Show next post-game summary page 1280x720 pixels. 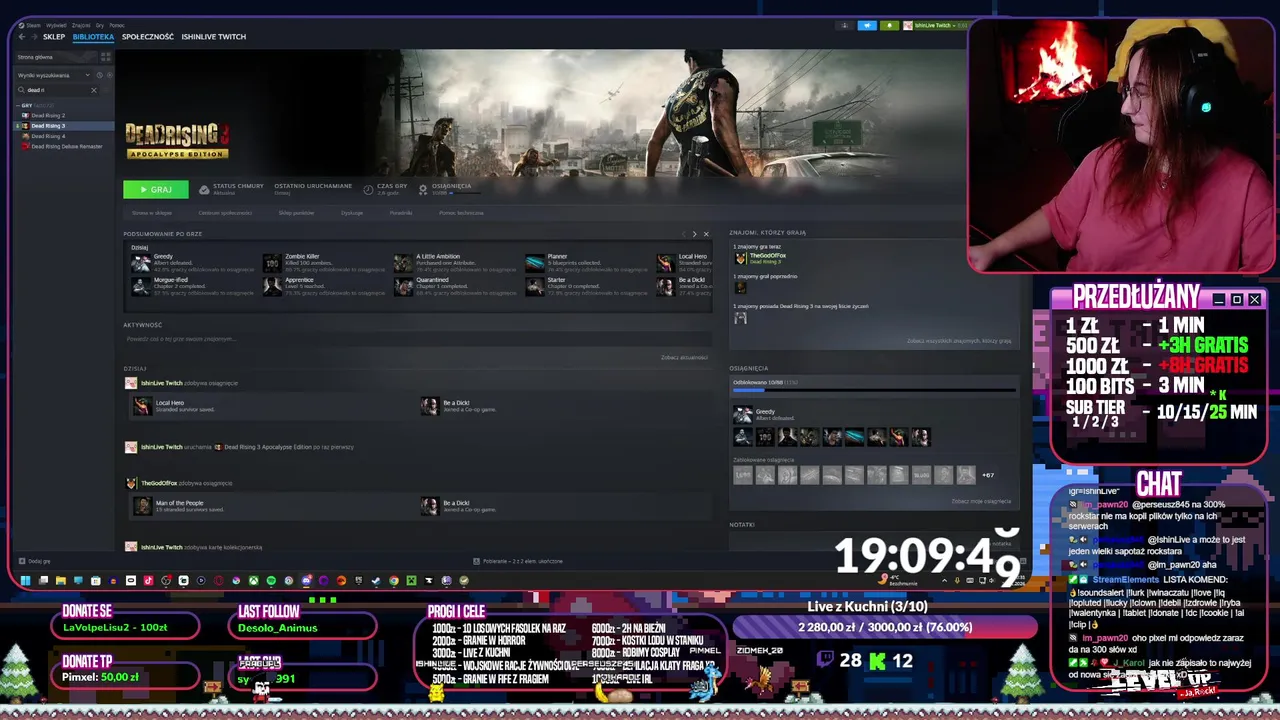[x=694, y=234]
